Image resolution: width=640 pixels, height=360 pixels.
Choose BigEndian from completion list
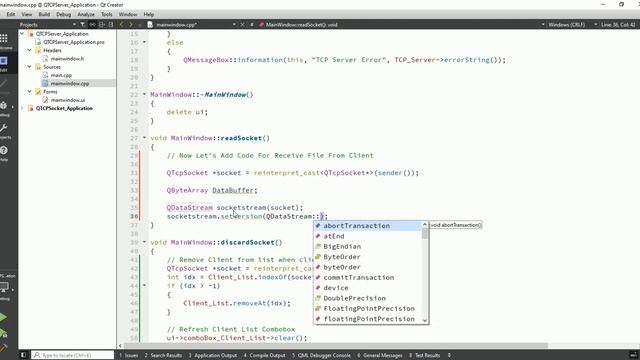368,246
